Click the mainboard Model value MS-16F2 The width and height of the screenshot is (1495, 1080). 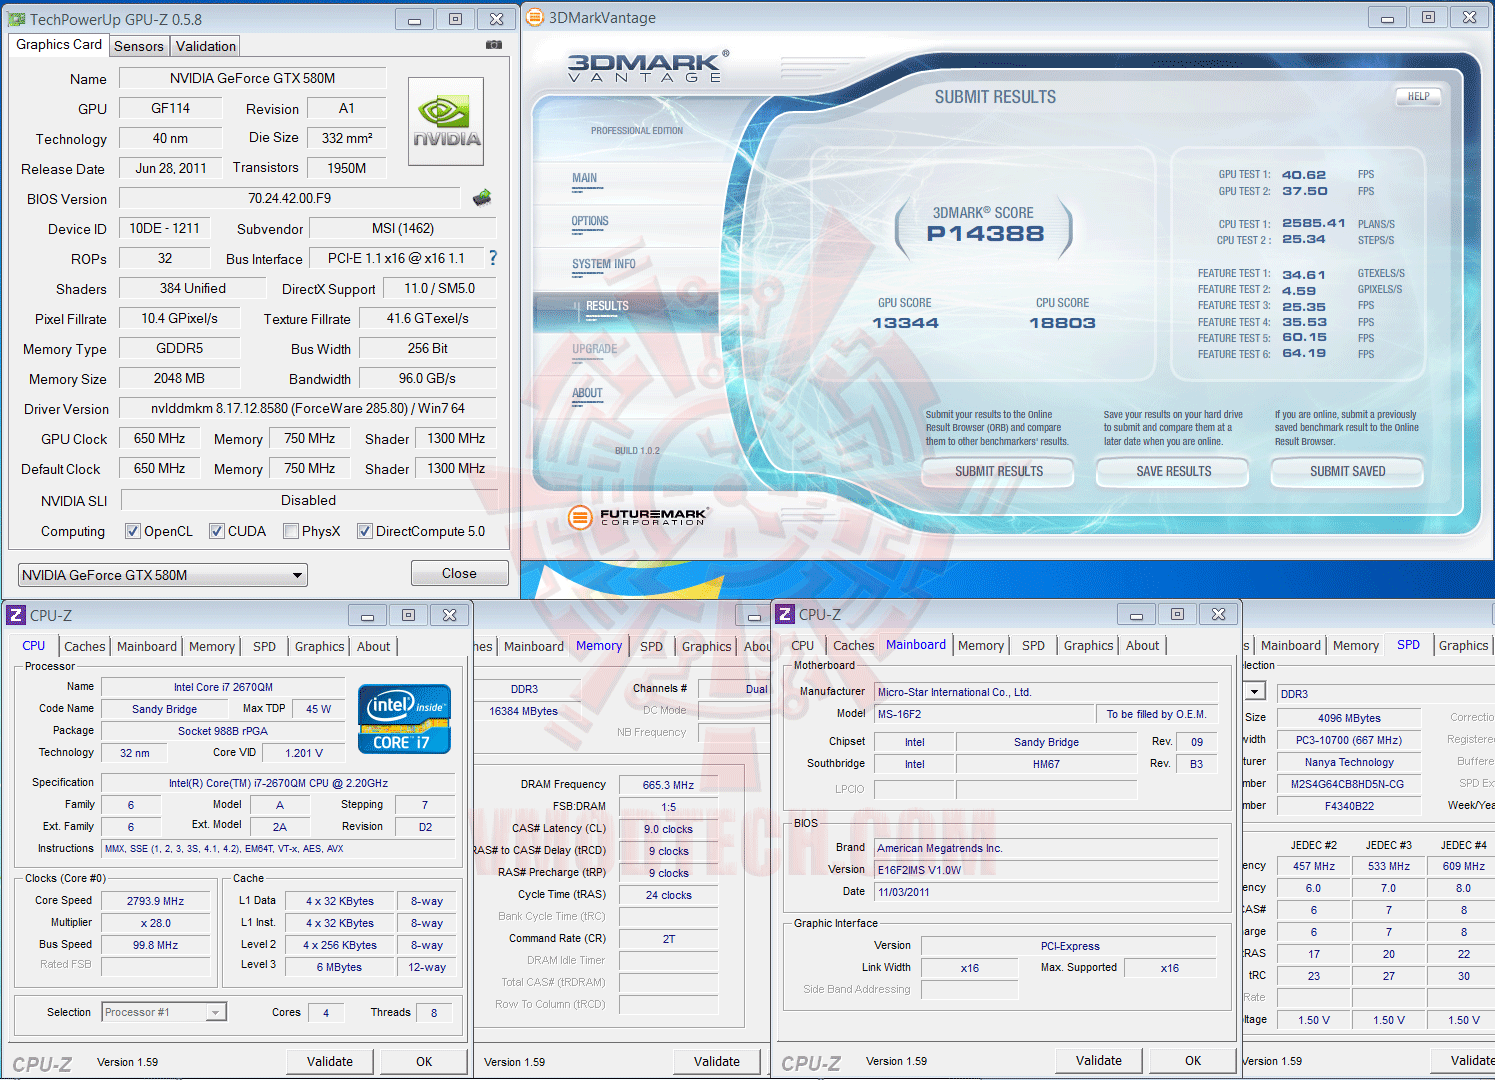[985, 714]
